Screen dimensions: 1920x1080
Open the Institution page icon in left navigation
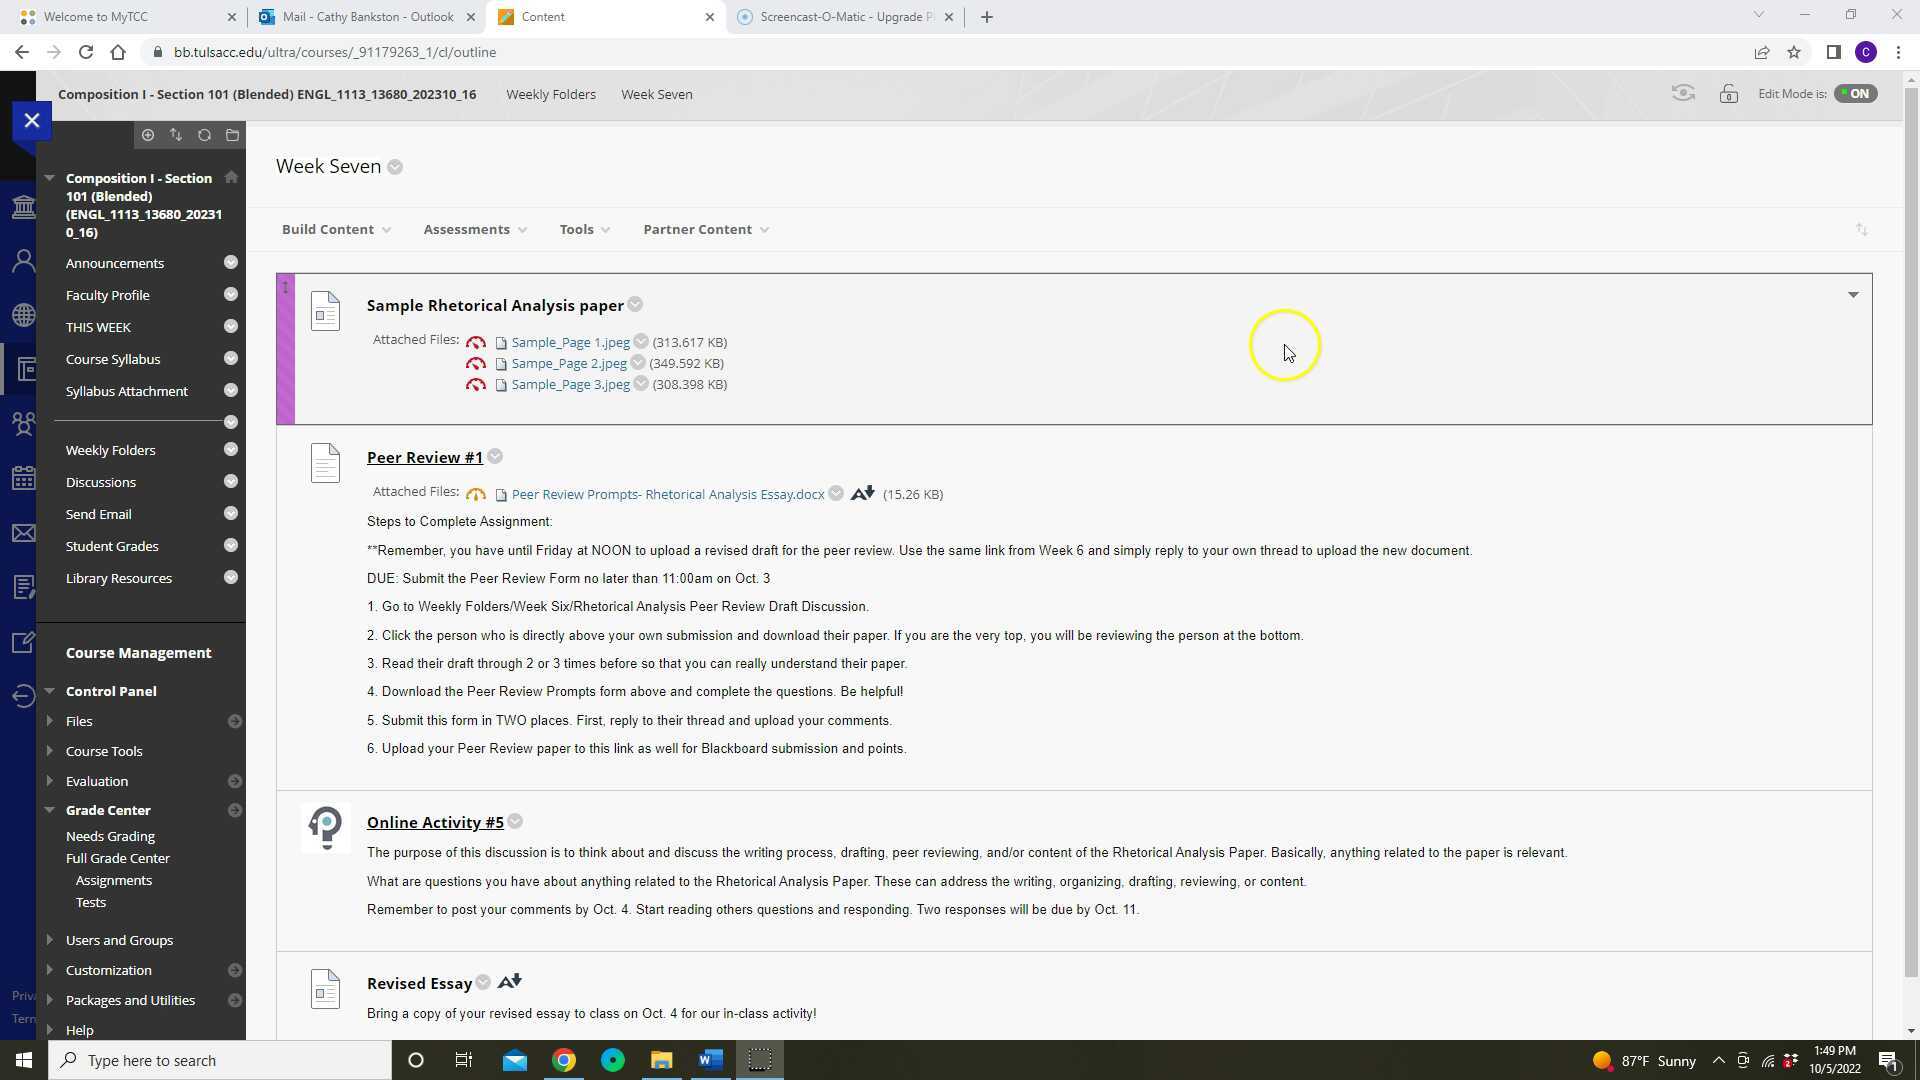(23, 207)
